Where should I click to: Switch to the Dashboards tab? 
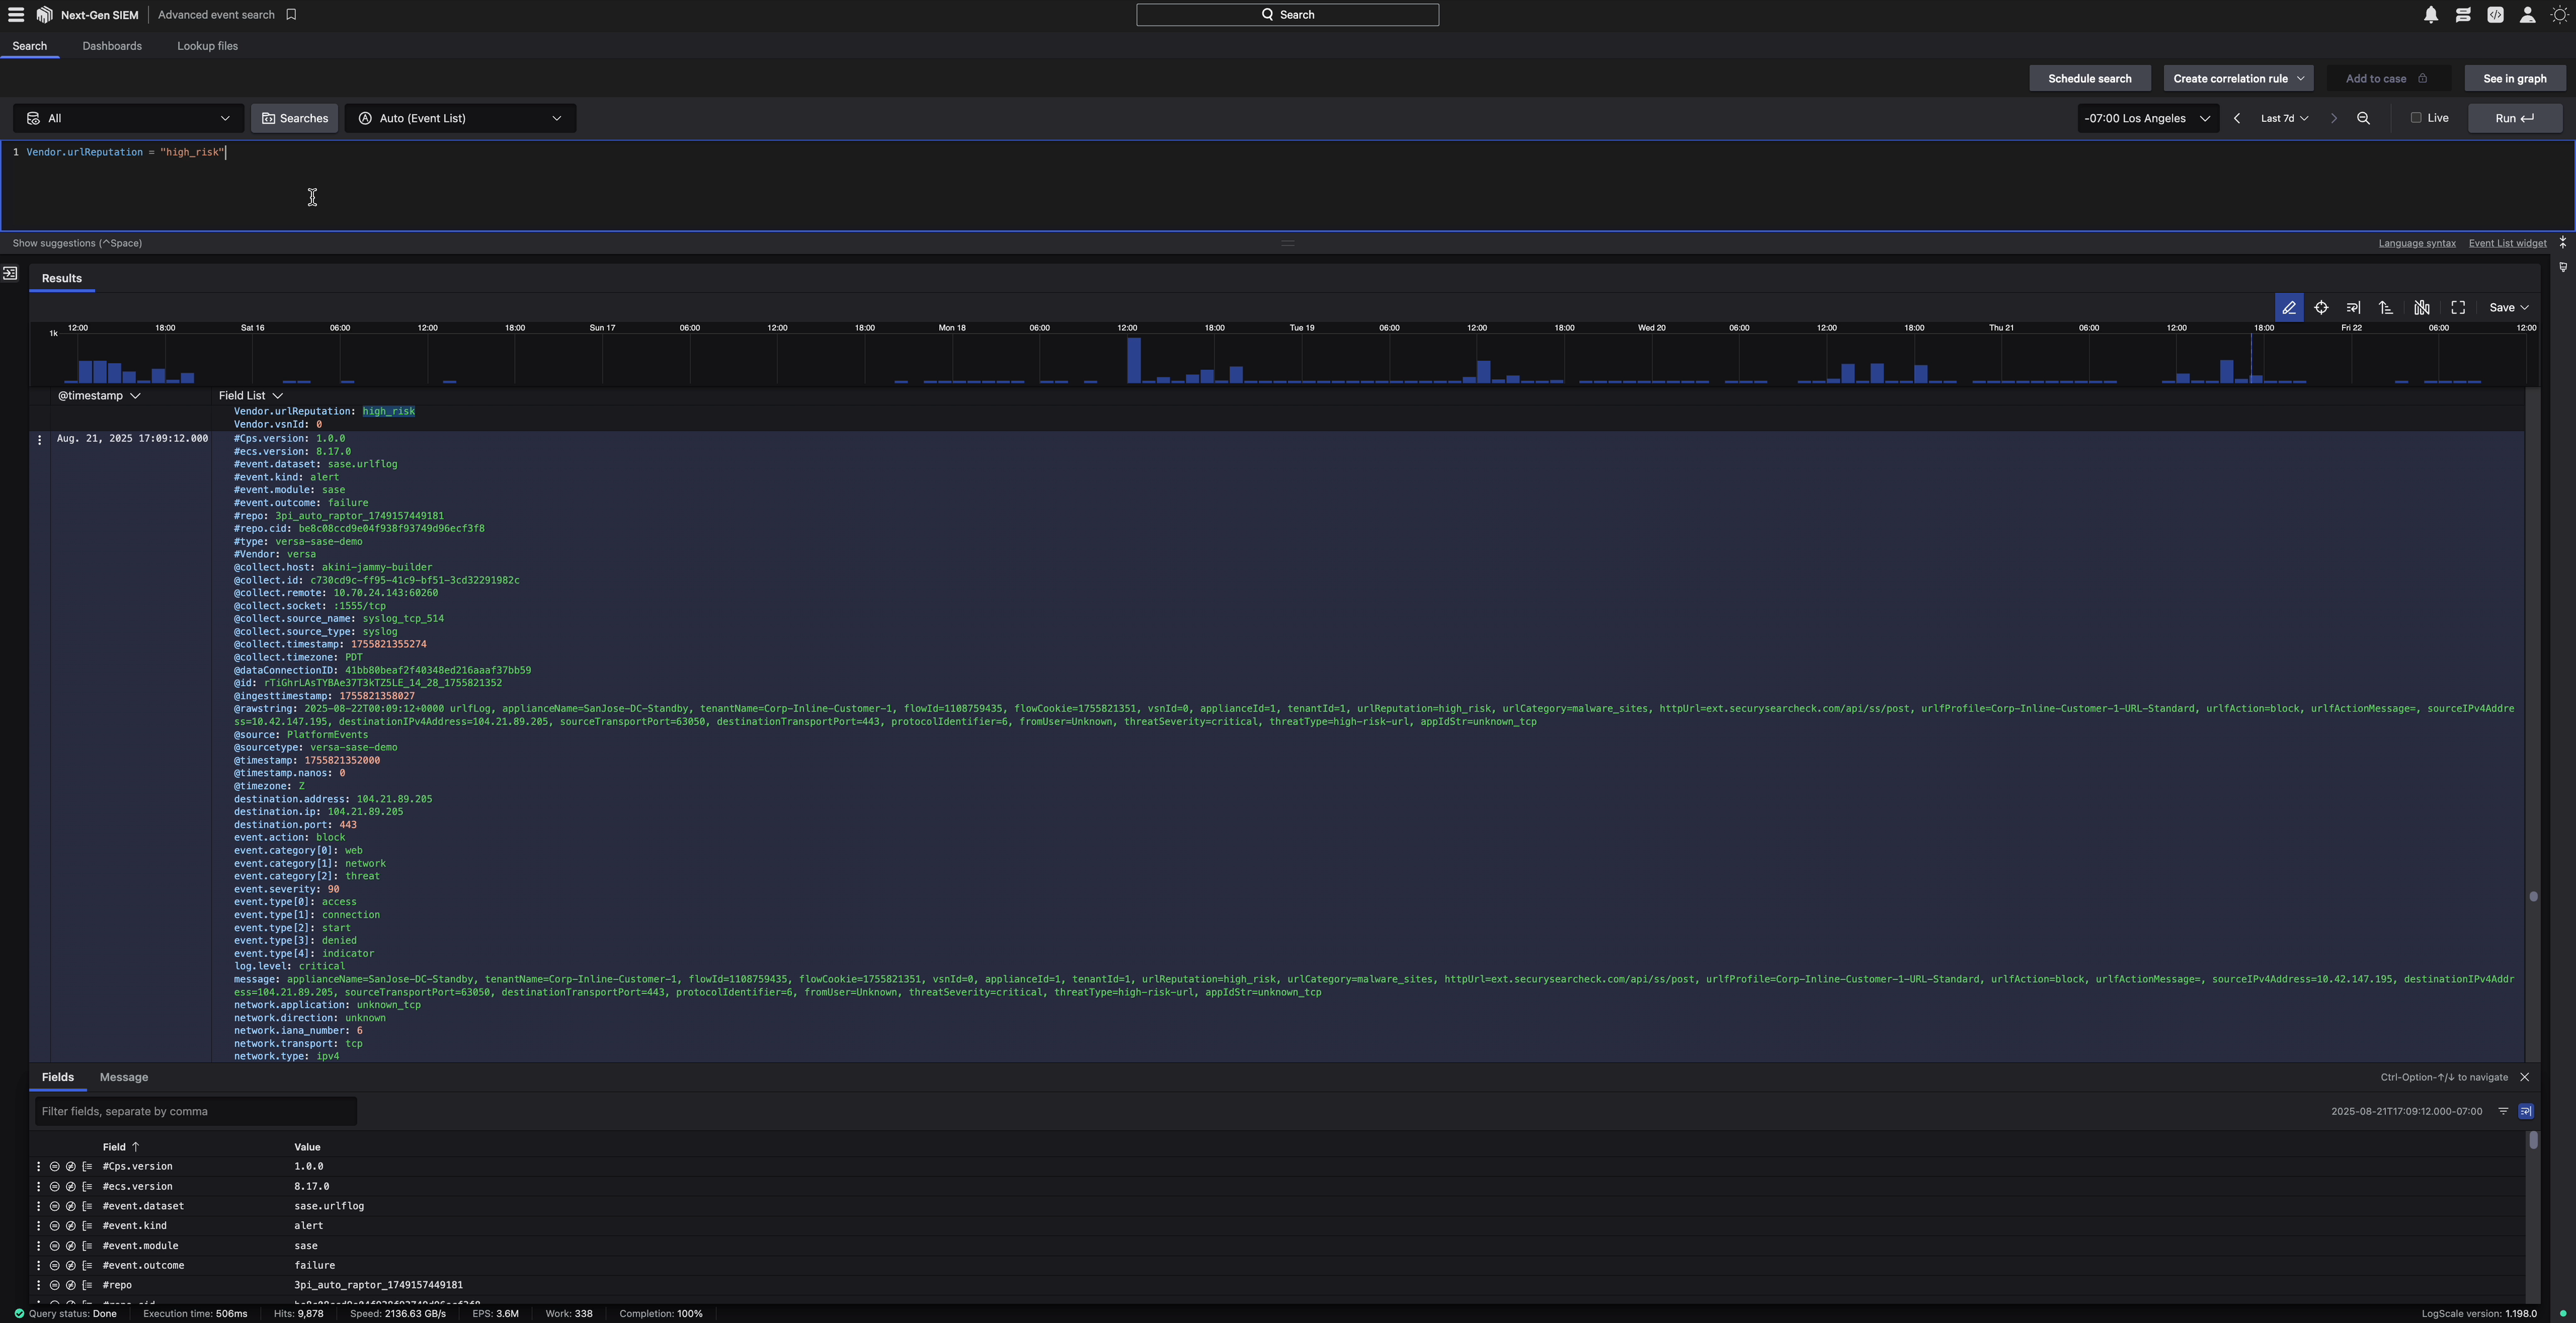(112, 46)
